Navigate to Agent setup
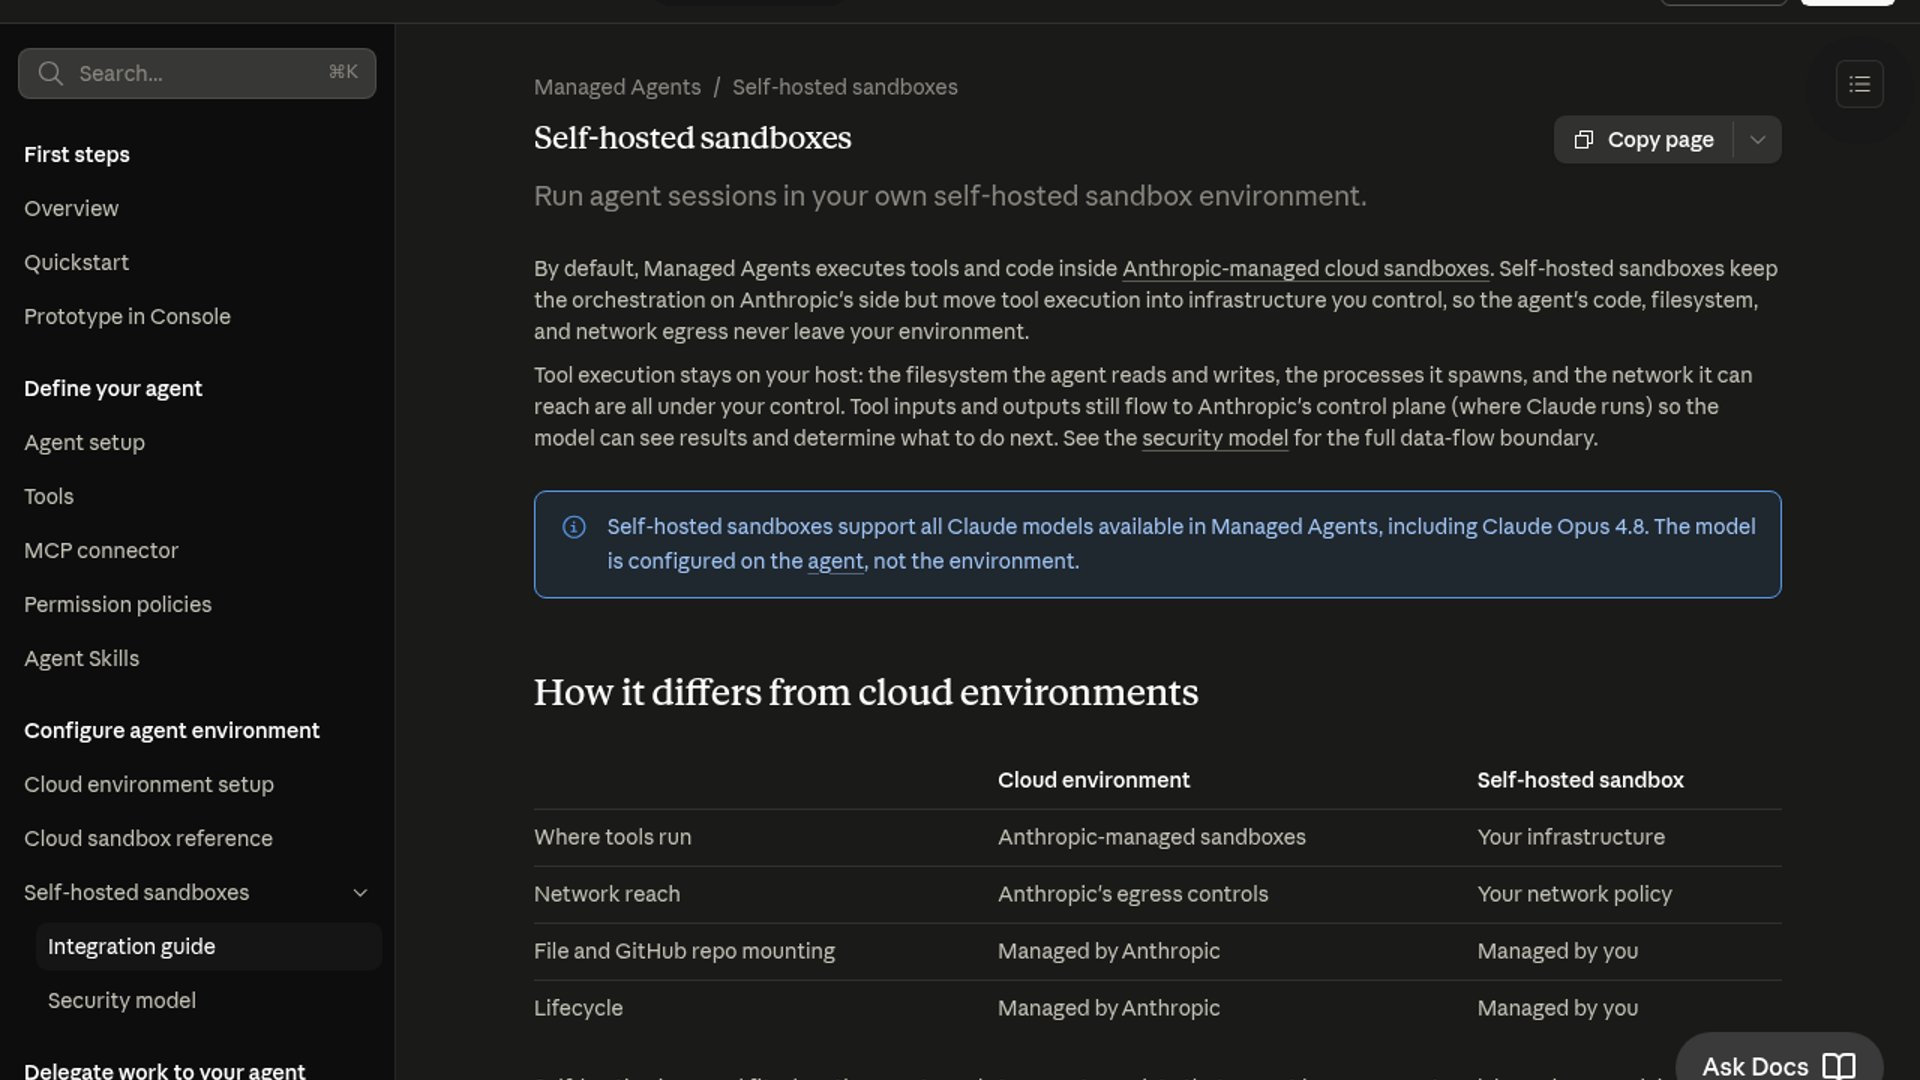 [x=84, y=443]
